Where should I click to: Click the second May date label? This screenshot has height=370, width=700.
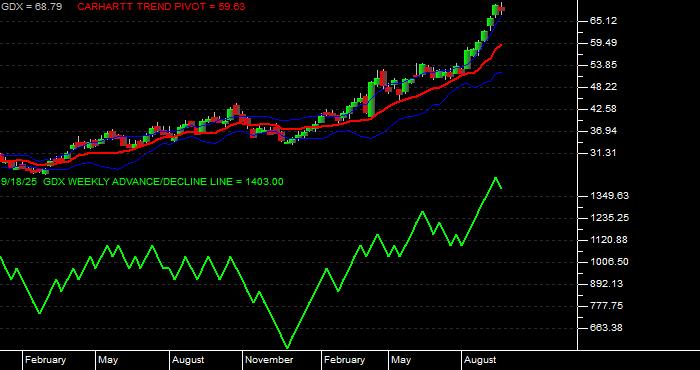click(401, 360)
